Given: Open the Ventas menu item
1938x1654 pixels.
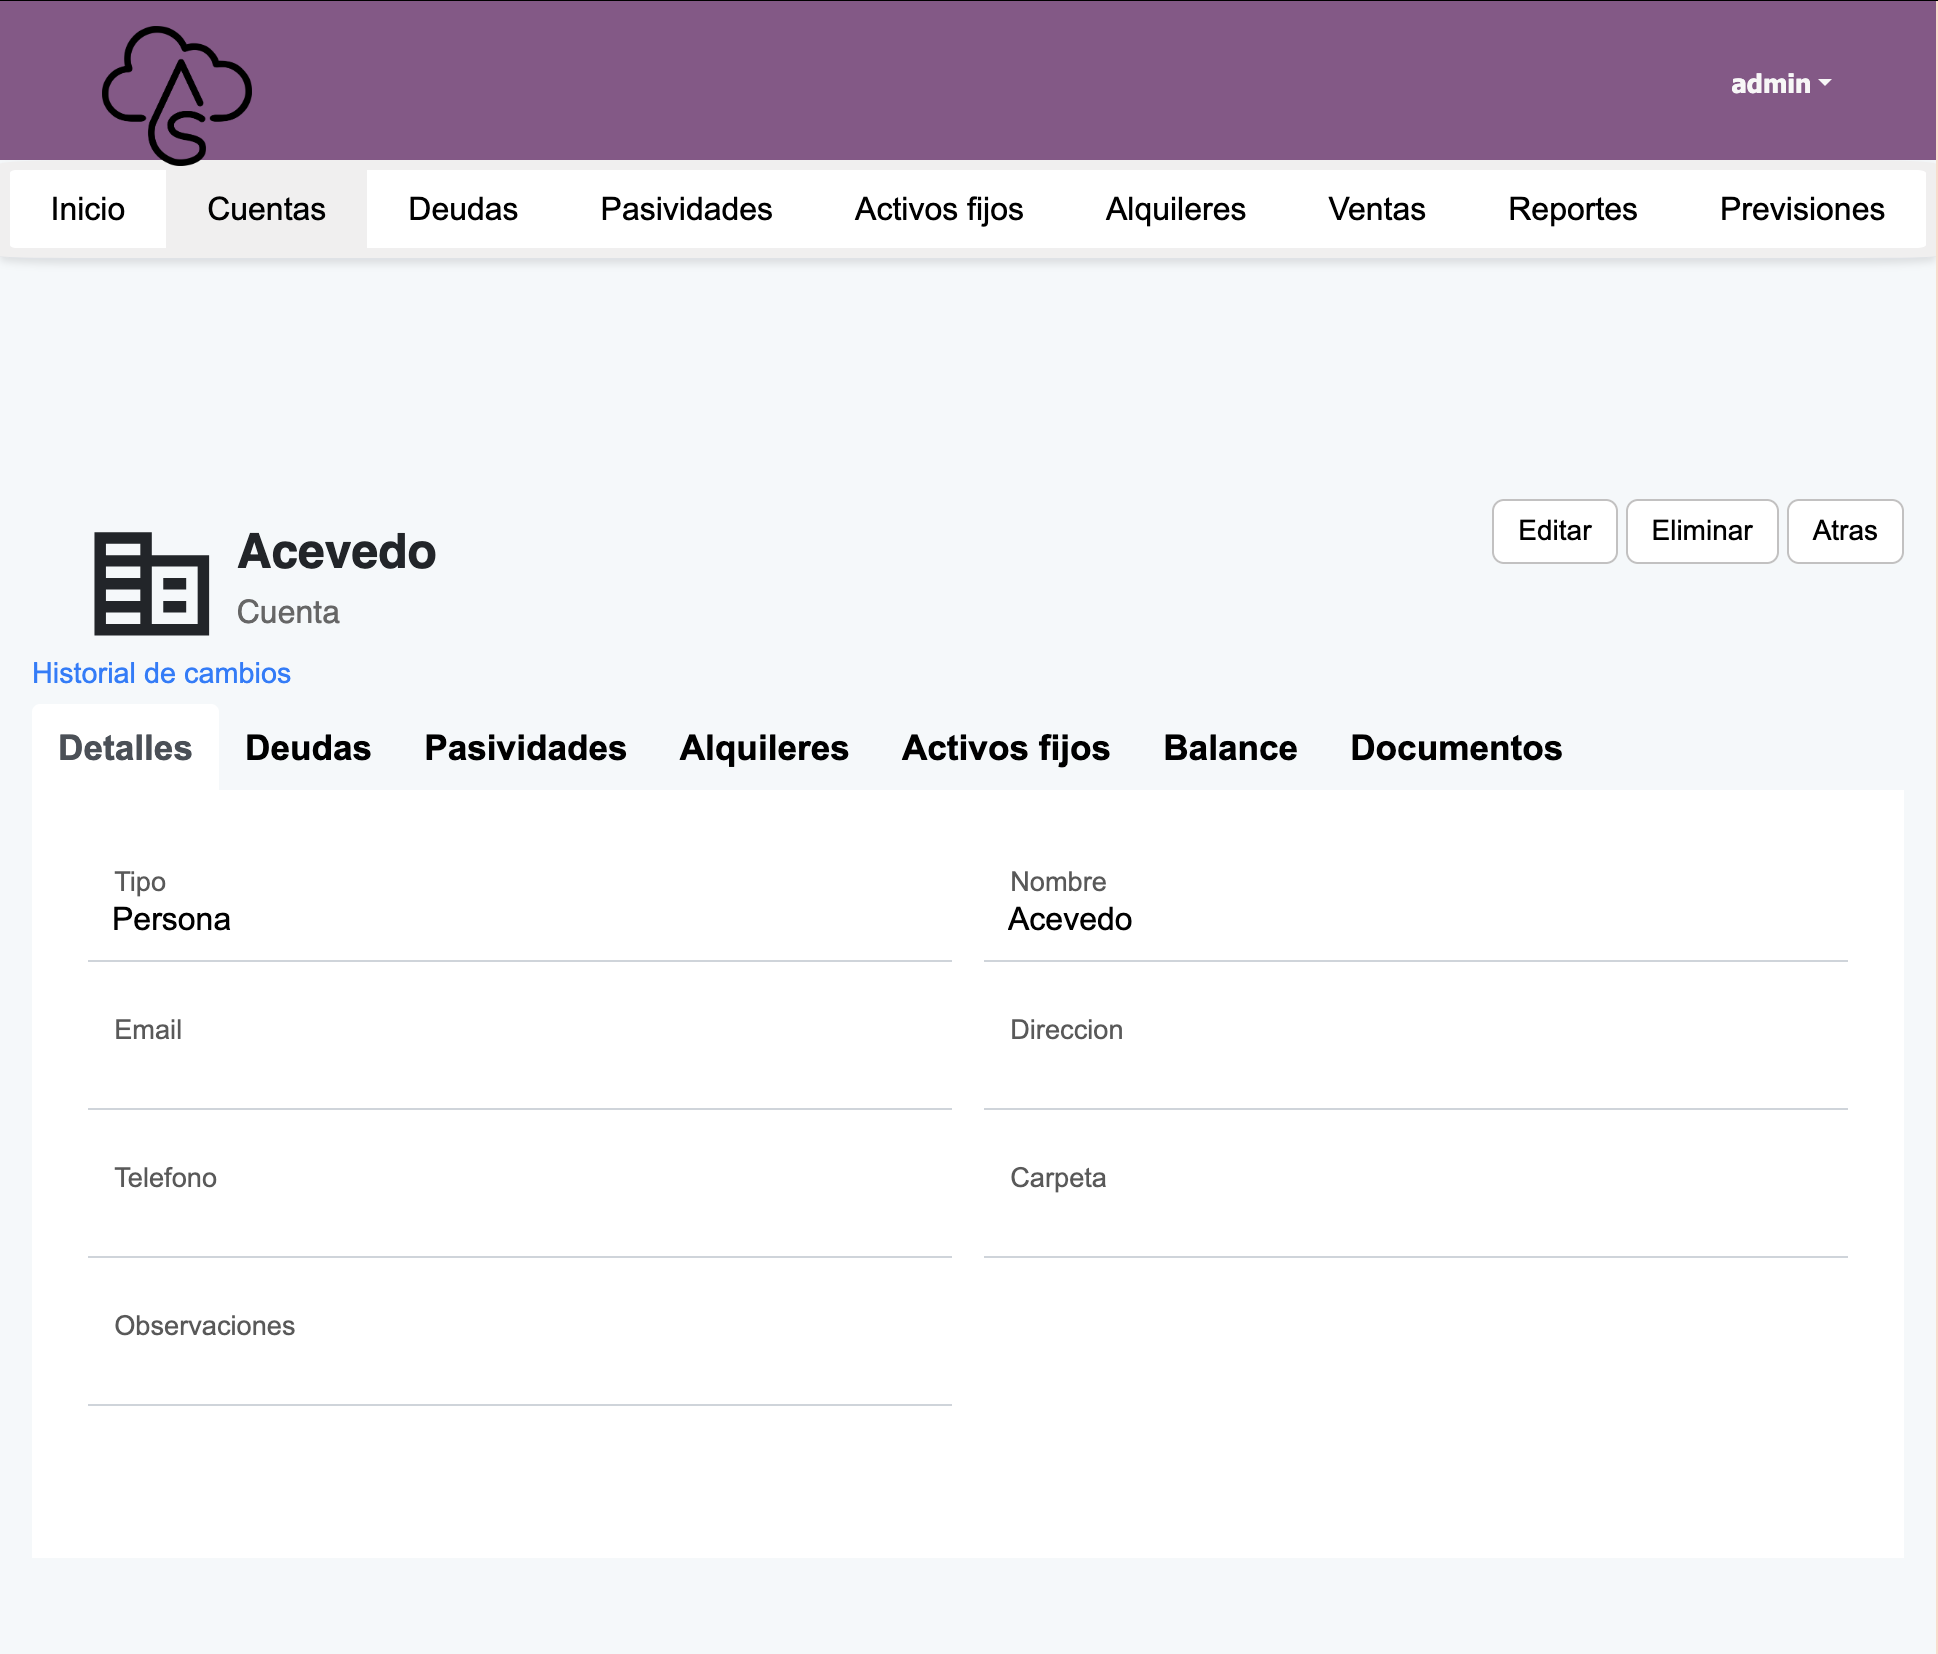Looking at the screenshot, I should (x=1376, y=209).
